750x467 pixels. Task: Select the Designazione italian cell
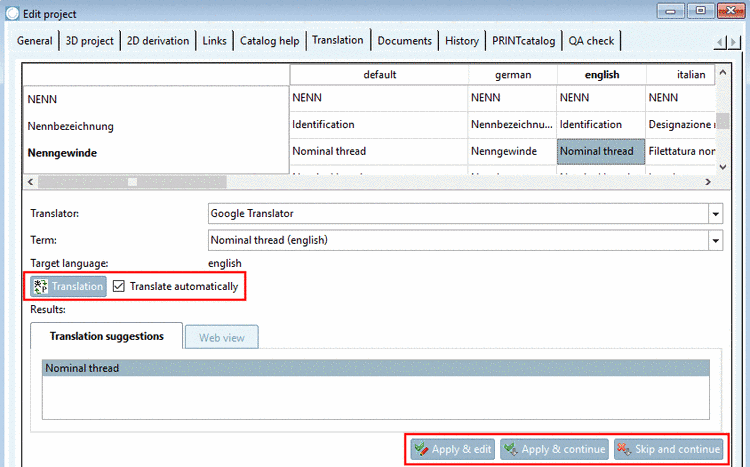coord(681,125)
